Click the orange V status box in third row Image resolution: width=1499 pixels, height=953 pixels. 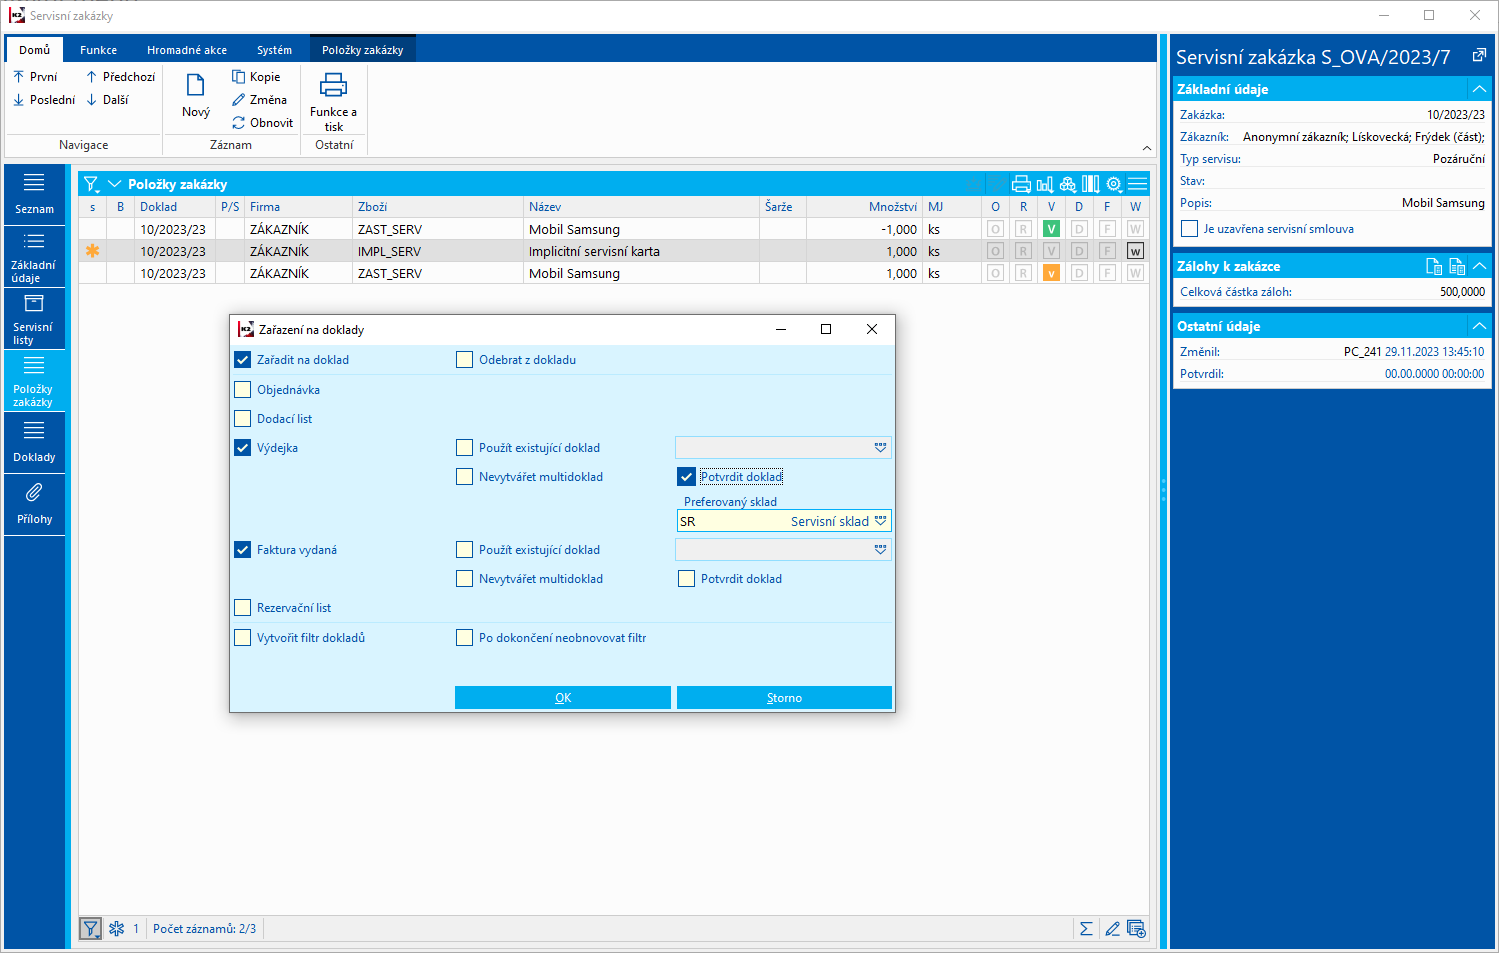[x=1051, y=273]
